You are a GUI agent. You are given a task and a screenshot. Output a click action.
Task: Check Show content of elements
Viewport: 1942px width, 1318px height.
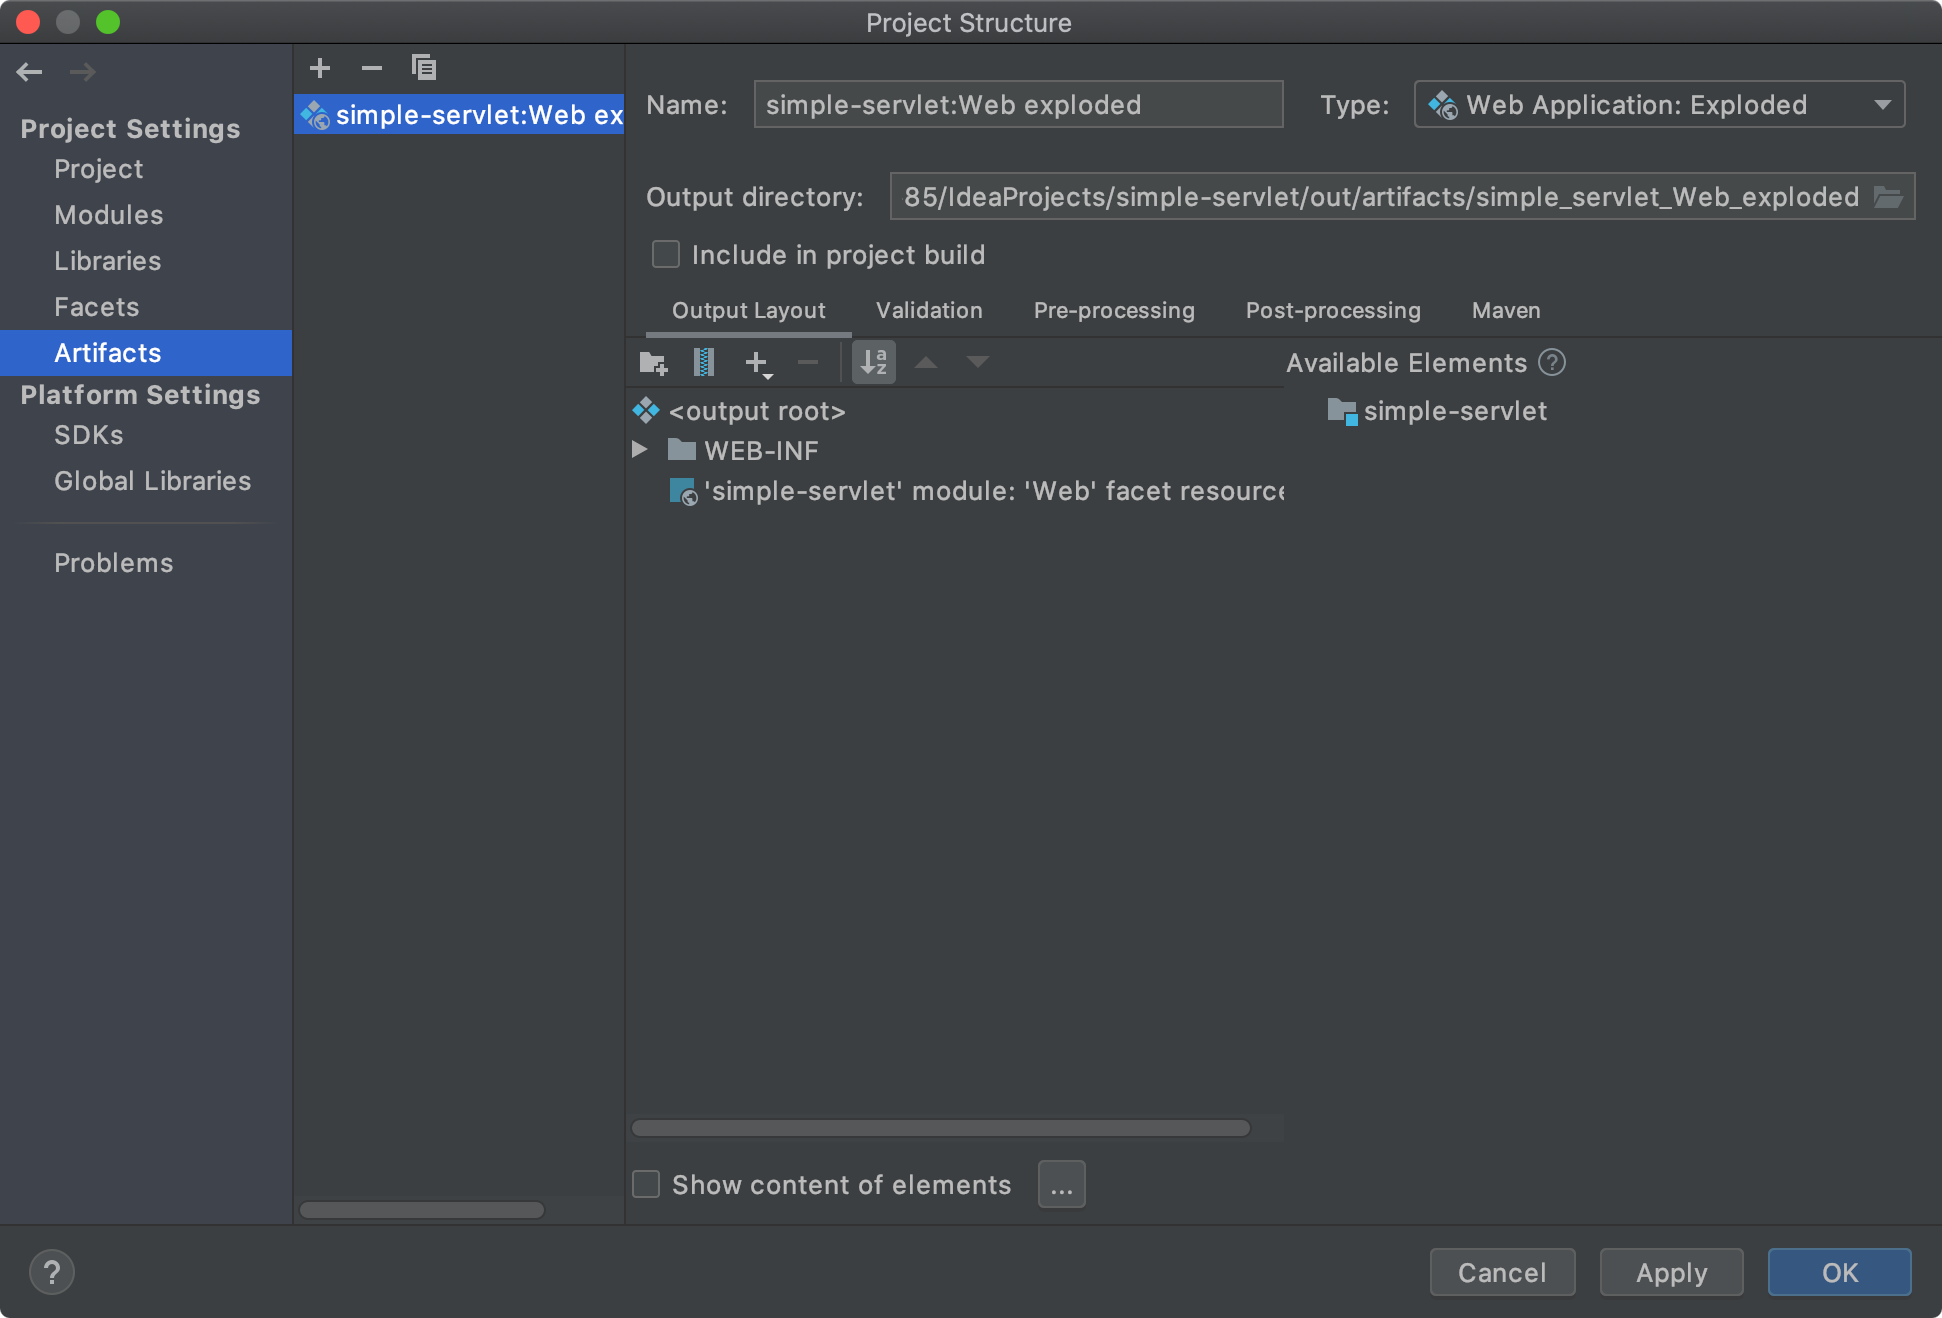tap(647, 1185)
